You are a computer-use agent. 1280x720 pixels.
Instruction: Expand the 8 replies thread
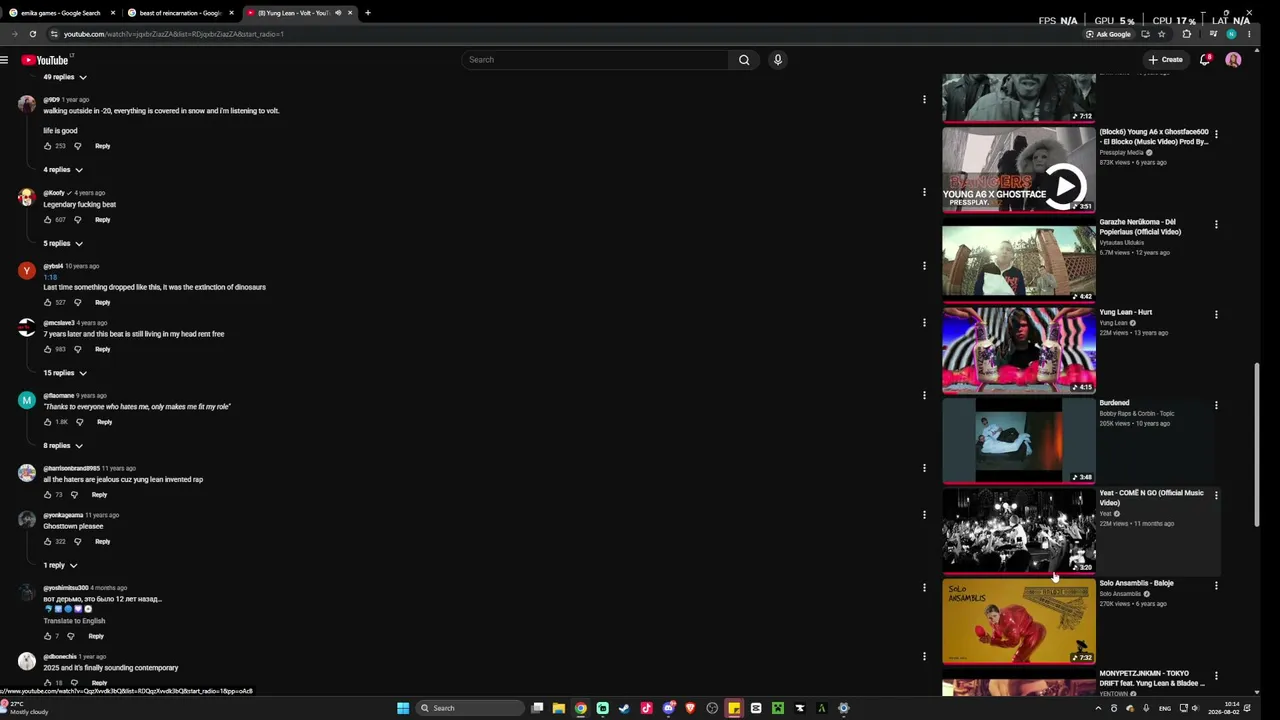pyautogui.click(x=63, y=446)
